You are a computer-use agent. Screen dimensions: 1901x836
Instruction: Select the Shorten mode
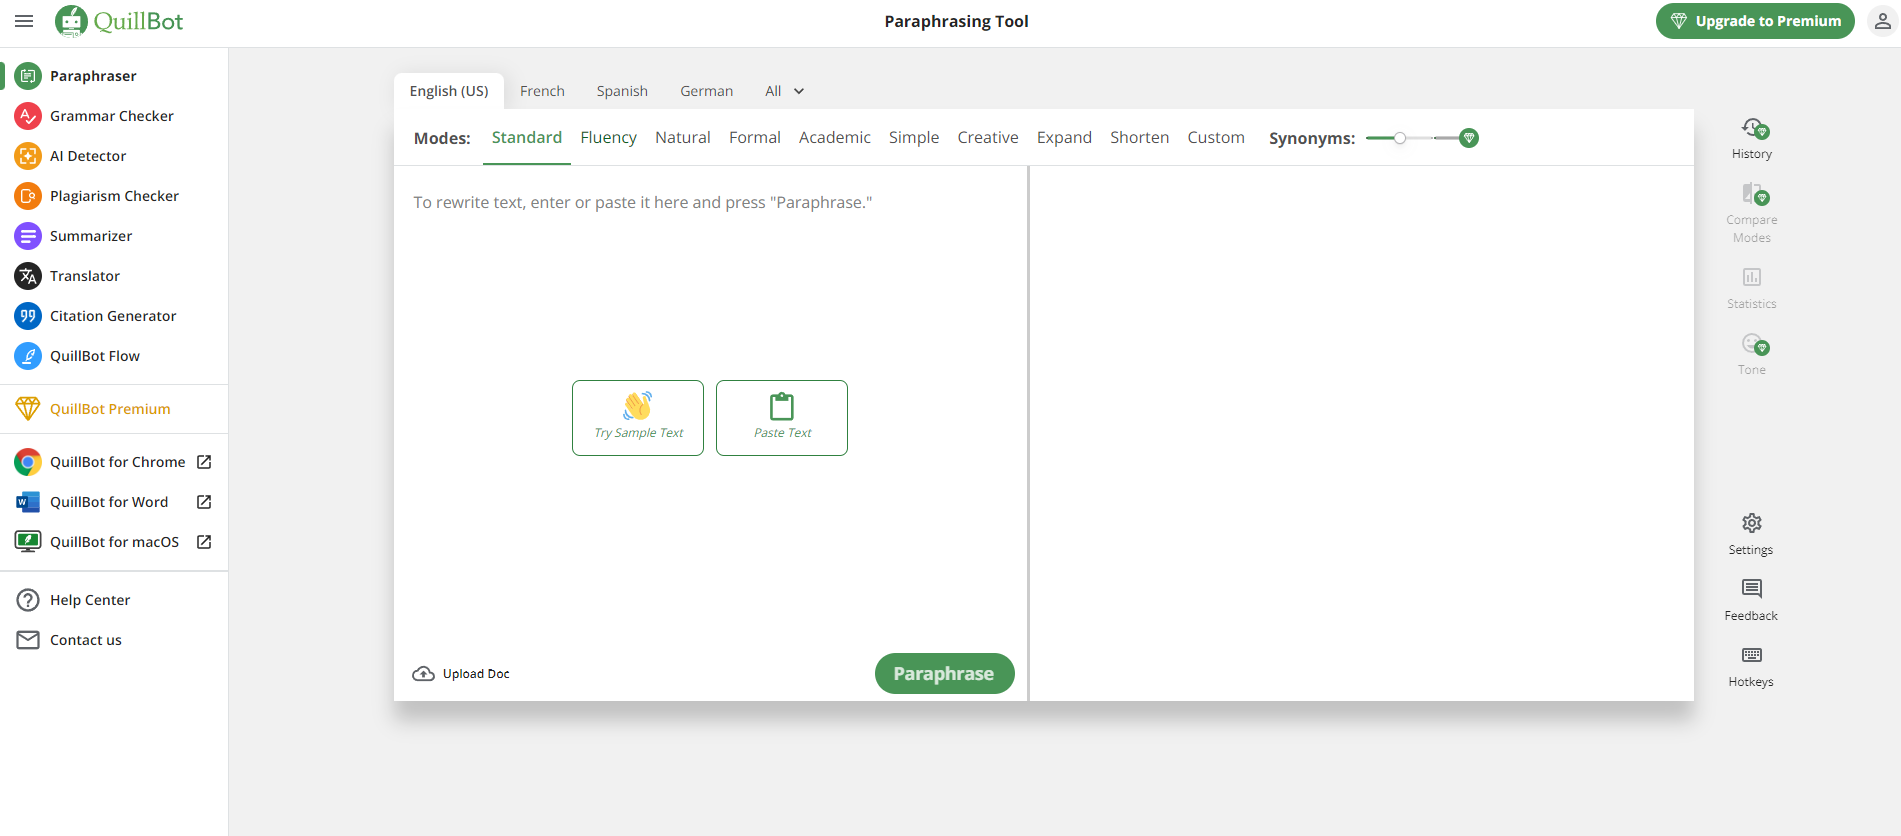[x=1139, y=137]
